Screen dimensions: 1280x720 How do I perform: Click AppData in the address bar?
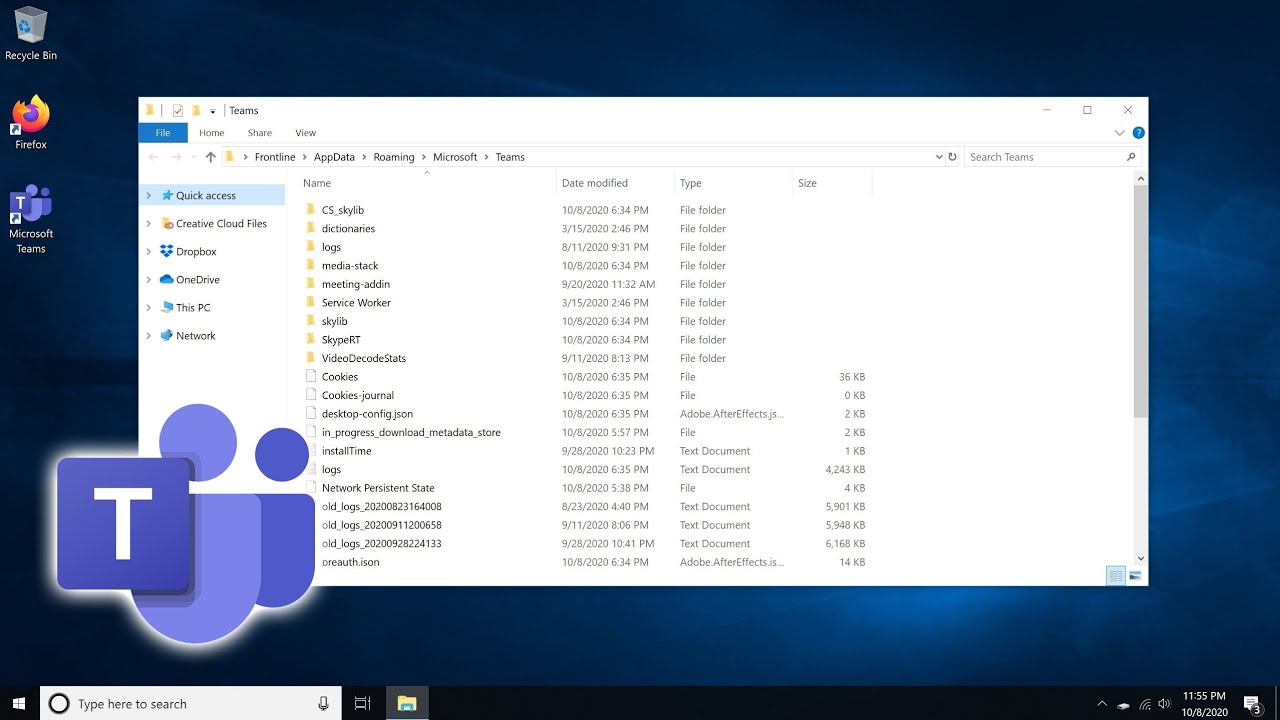[x=334, y=157]
